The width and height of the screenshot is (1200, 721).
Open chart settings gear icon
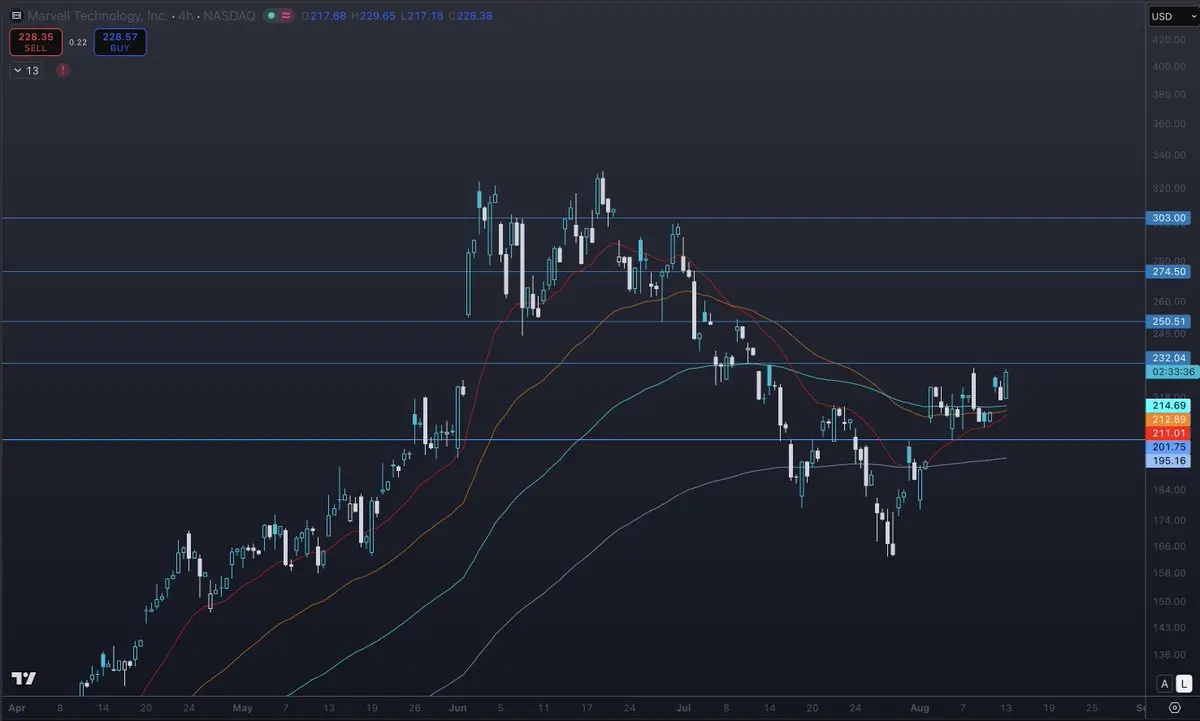click(x=1174, y=707)
